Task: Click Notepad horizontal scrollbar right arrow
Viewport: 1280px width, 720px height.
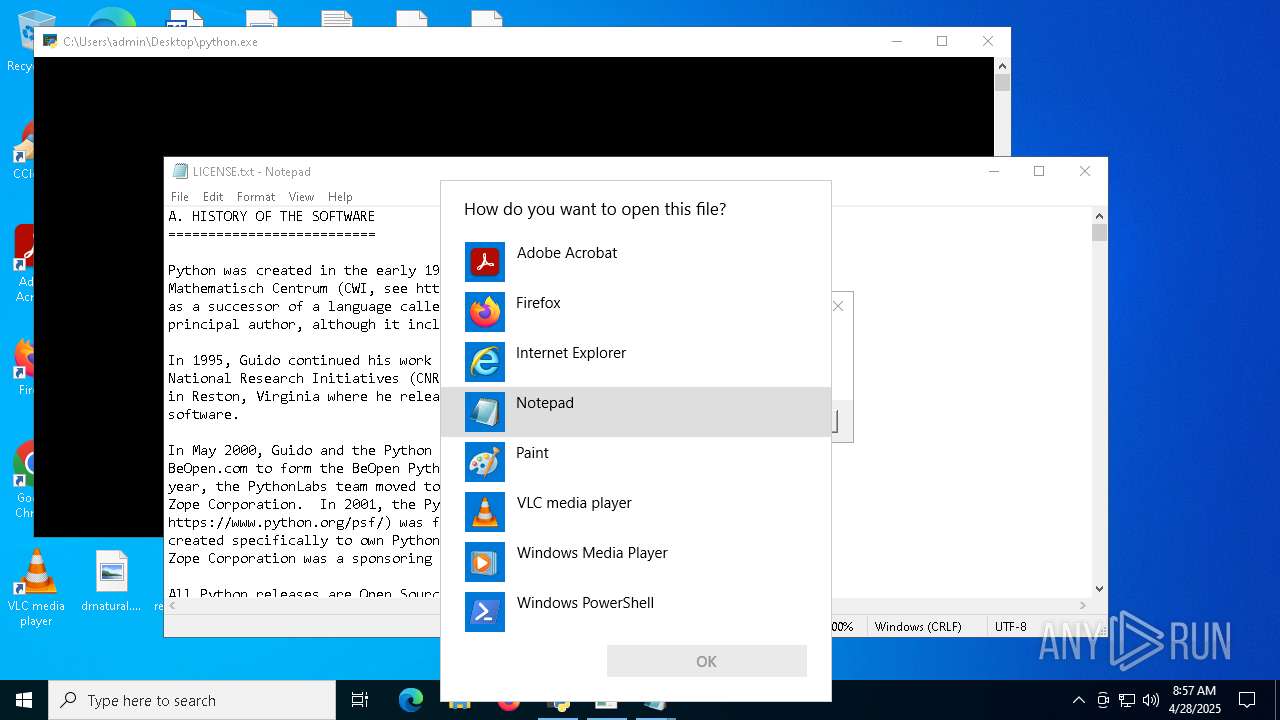Action: point(1083,605)
